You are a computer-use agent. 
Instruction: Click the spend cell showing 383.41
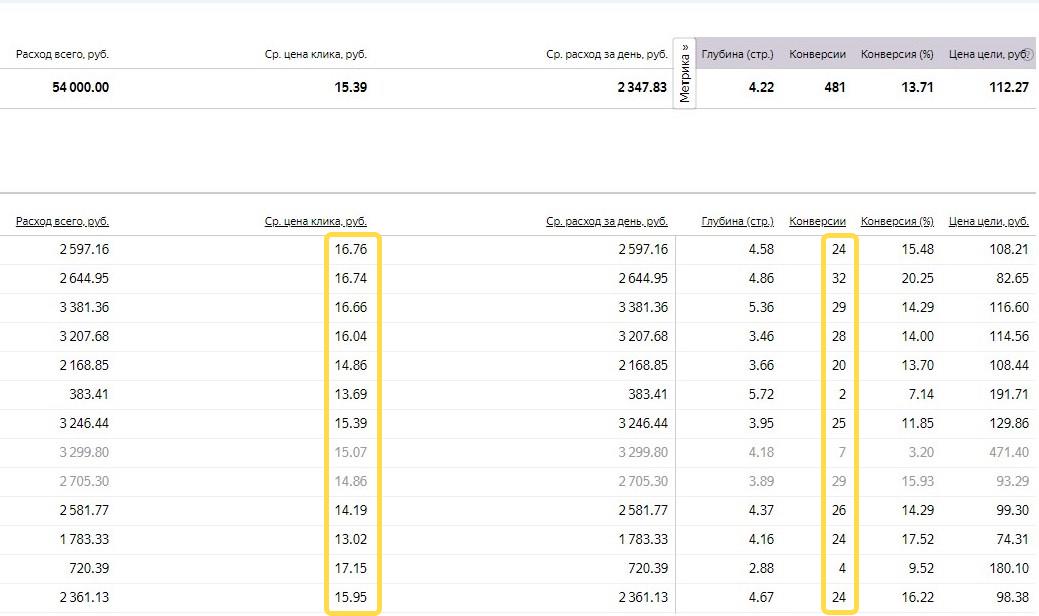89,395
